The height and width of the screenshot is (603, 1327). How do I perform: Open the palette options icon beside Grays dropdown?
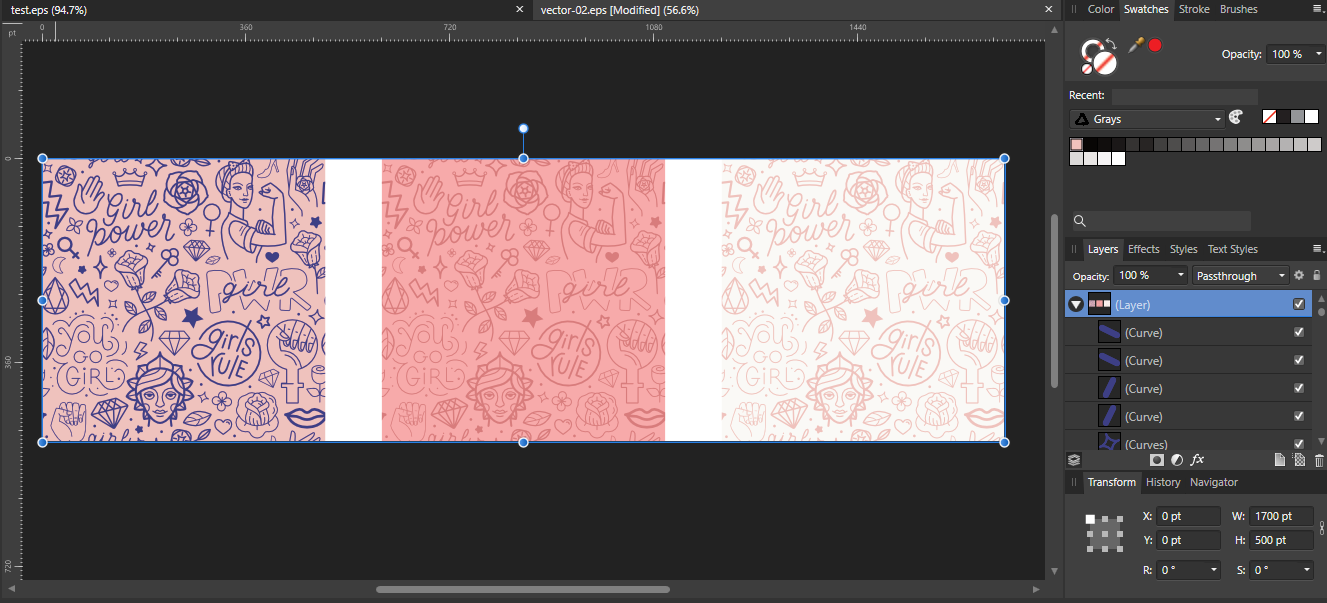1236,117
